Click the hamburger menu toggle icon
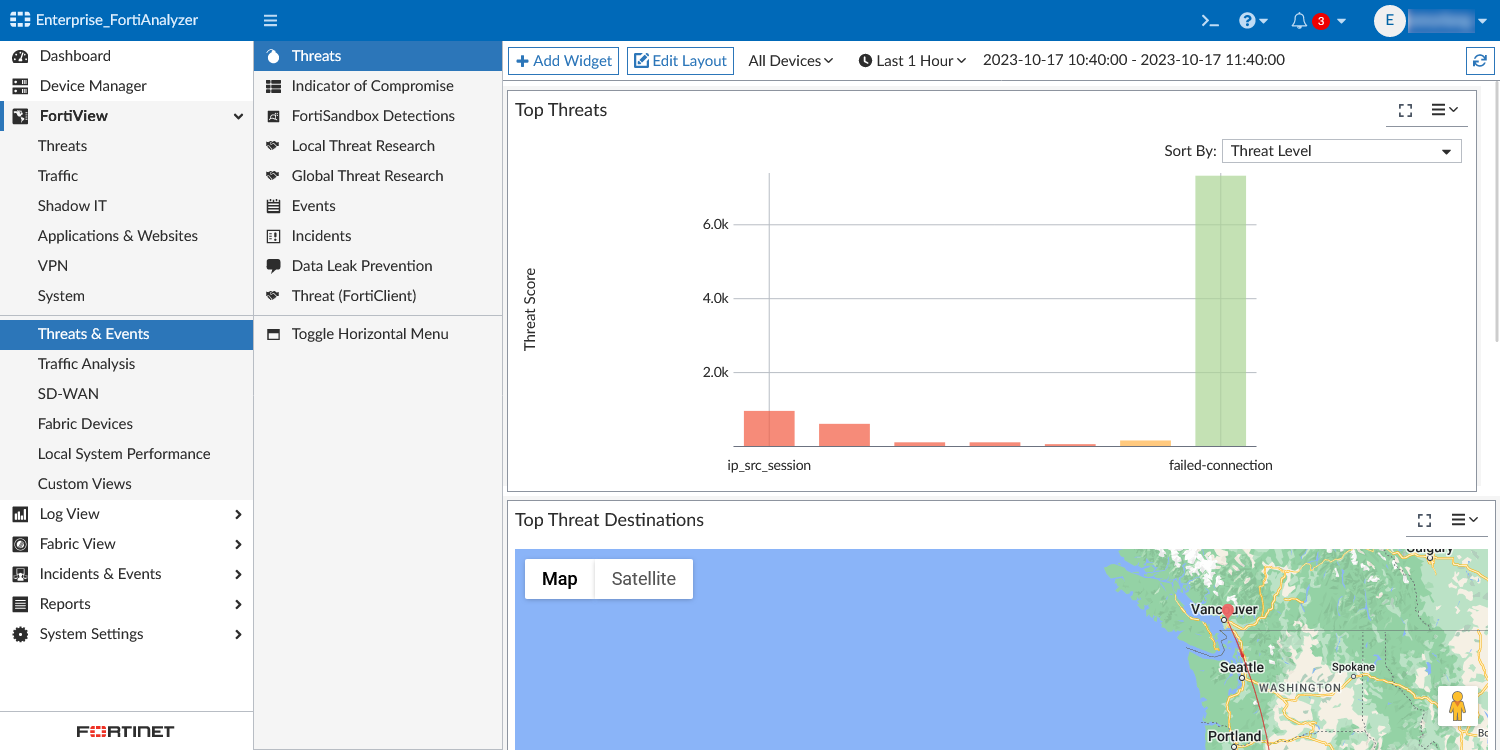 (270, 20)
